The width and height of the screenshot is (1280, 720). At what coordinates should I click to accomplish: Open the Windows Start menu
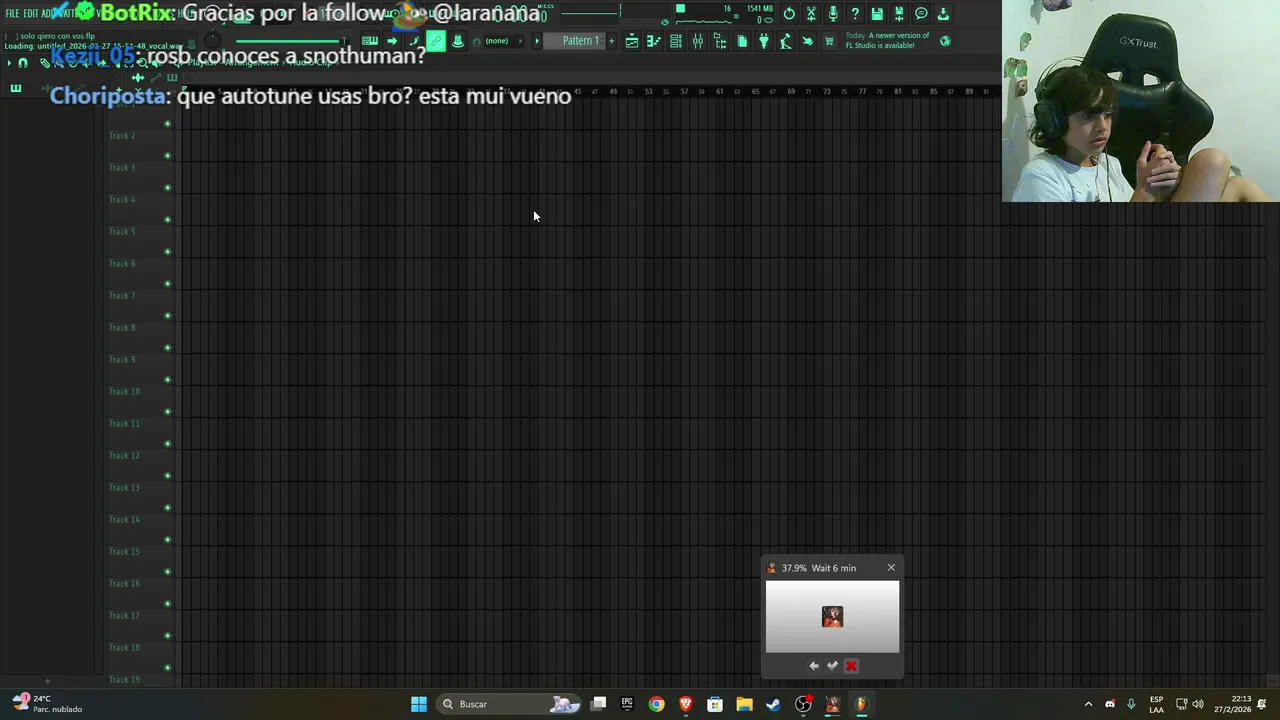[419, 704]
